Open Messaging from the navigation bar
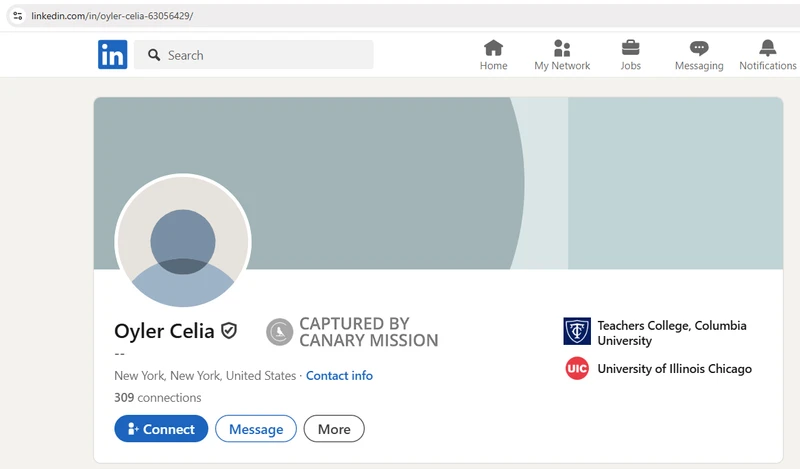Image resolution: width=800 pixels, height=469 pixels. 699,55
